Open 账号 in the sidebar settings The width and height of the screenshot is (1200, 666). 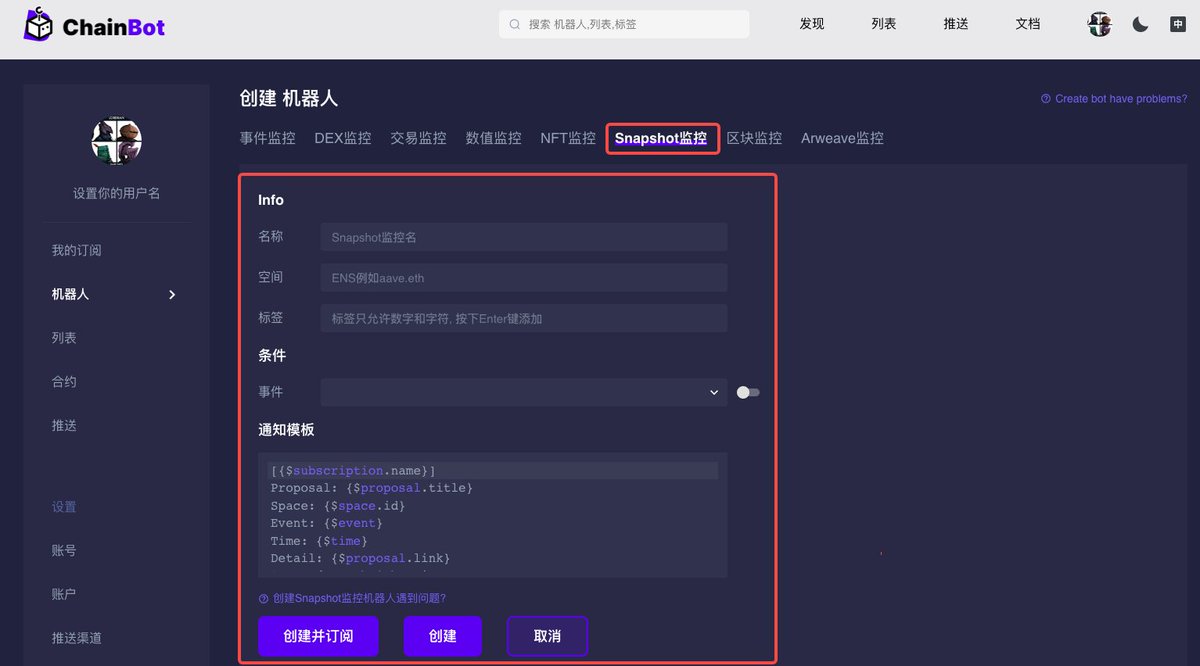pos(64,550)
